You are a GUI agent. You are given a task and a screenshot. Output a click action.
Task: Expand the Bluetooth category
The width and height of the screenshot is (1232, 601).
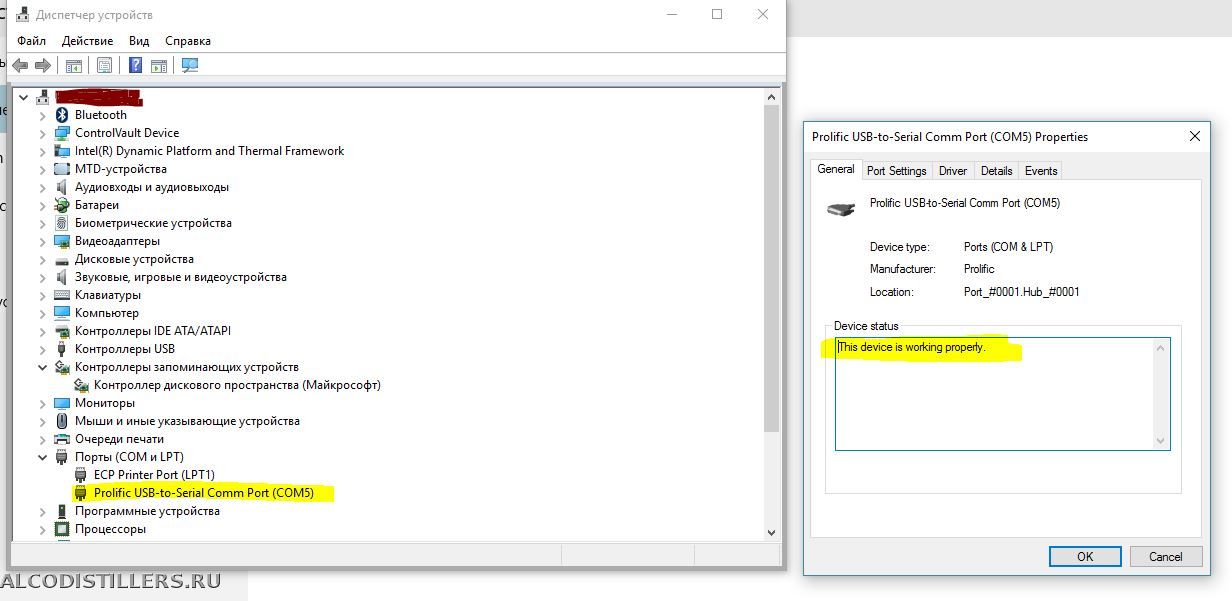pos(42,115)
